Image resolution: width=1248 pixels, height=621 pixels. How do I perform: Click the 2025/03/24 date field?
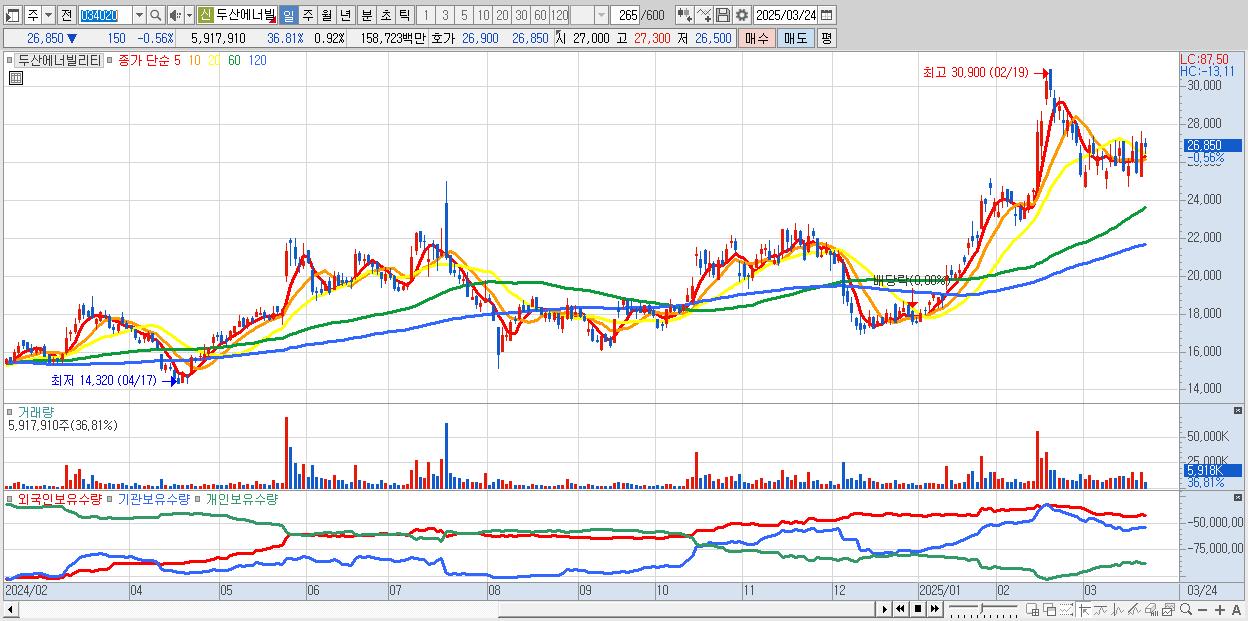point(785,15)
